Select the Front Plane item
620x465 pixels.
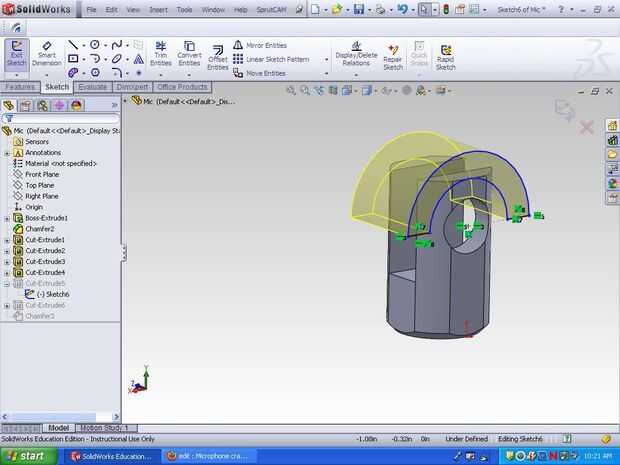[41, 174]
